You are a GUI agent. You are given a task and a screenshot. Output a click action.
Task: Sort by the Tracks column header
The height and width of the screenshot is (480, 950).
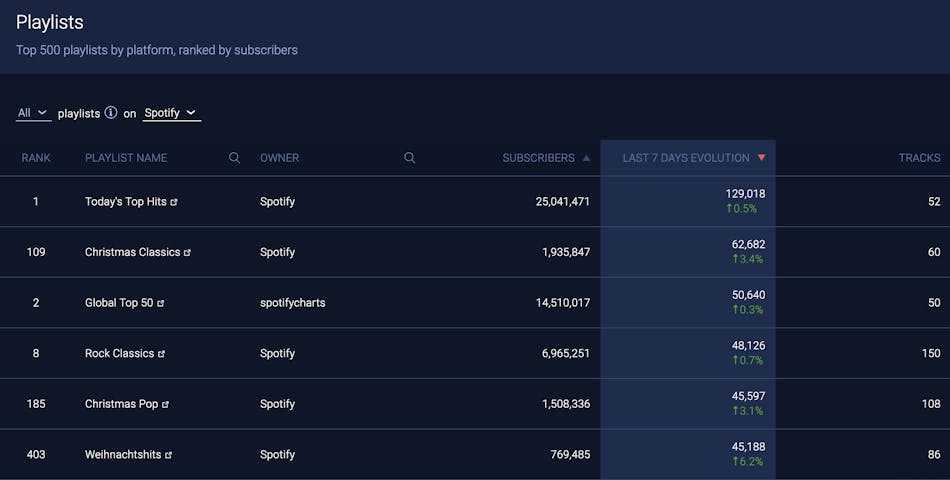[x=919, y=158]
